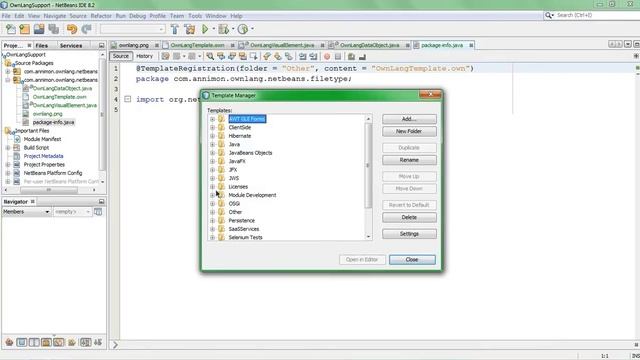This screenshot has width=640, height=360.
Task: Click the Projects panel horizontal scrollbar
Action: [49, 190]
